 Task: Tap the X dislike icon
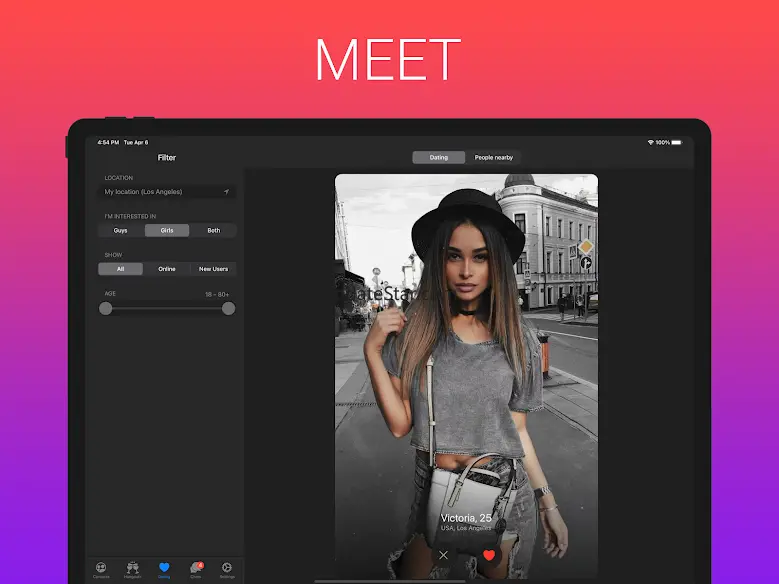pyautogui.click(x=444, y=555)
